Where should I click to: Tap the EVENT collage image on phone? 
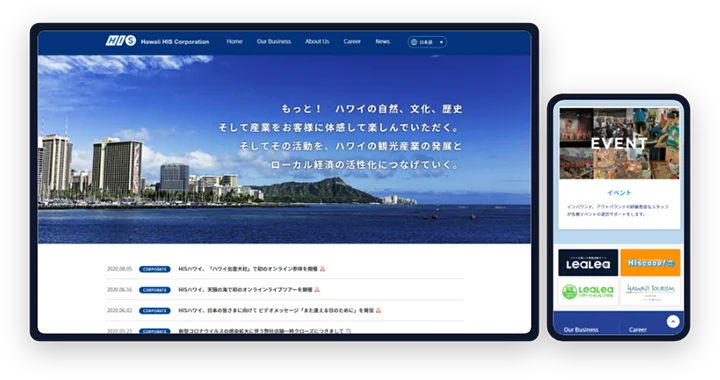point(619,143)
